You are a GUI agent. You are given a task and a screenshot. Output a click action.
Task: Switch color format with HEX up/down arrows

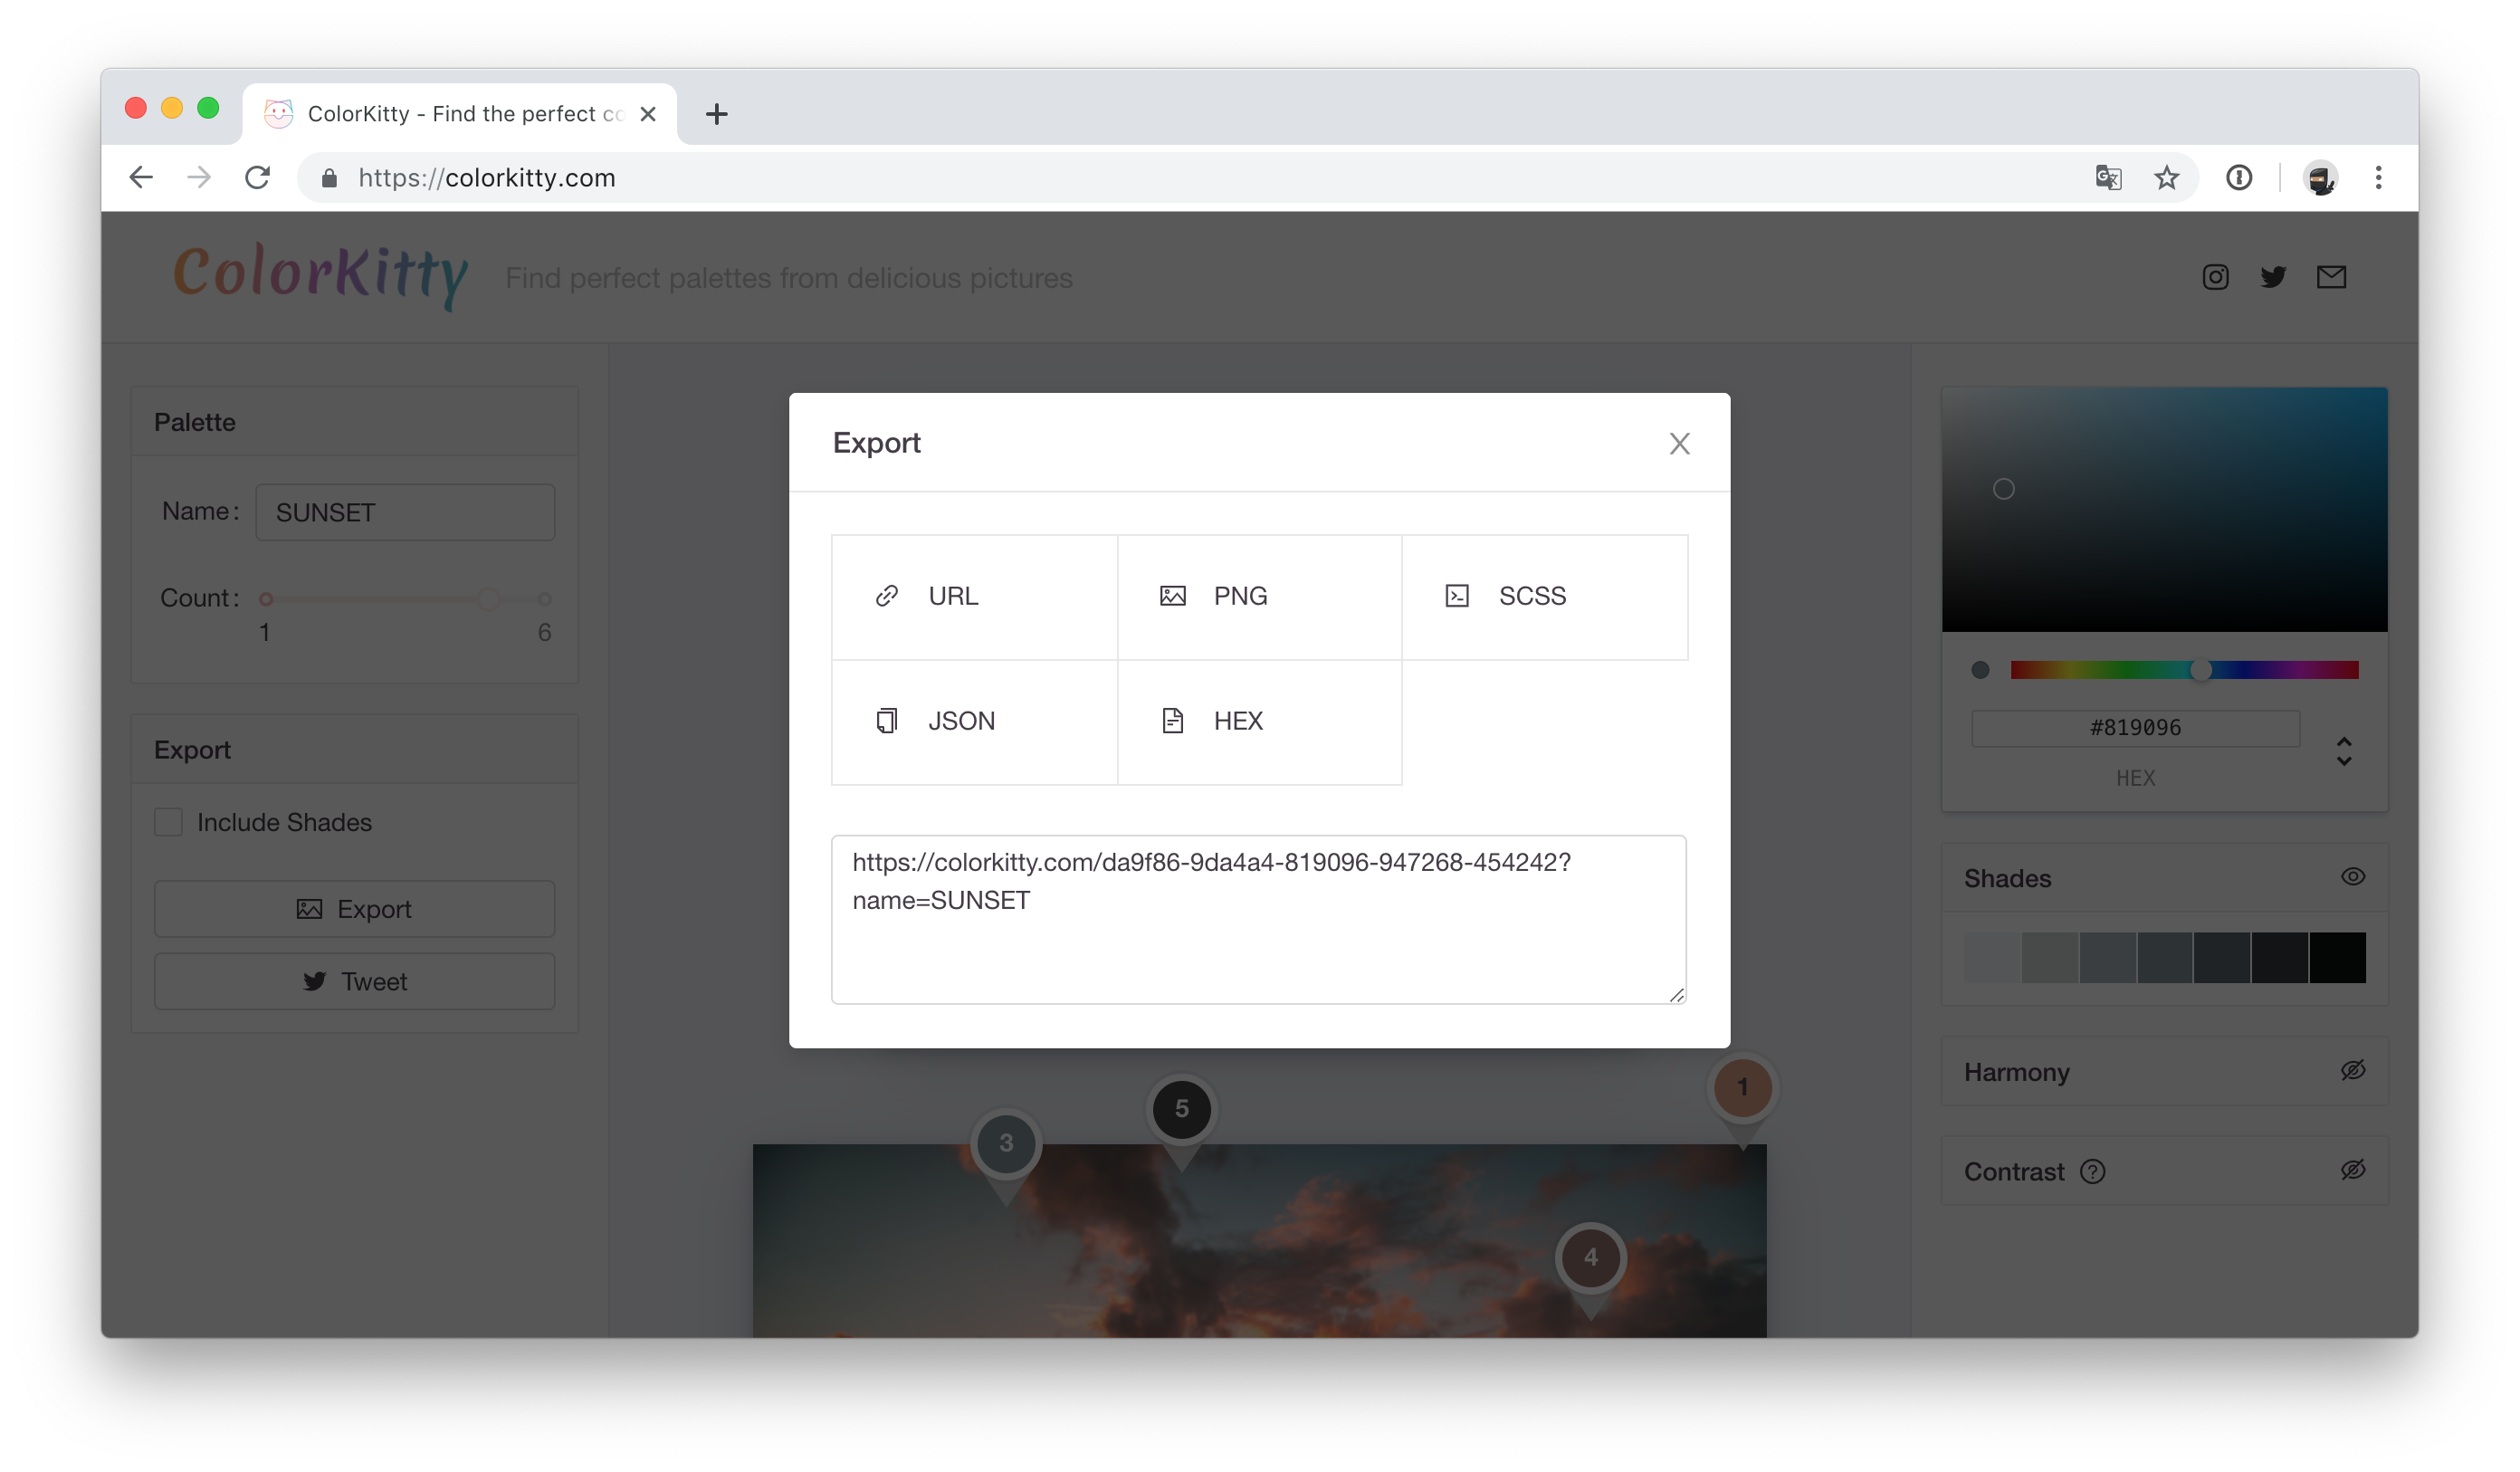2343,751
